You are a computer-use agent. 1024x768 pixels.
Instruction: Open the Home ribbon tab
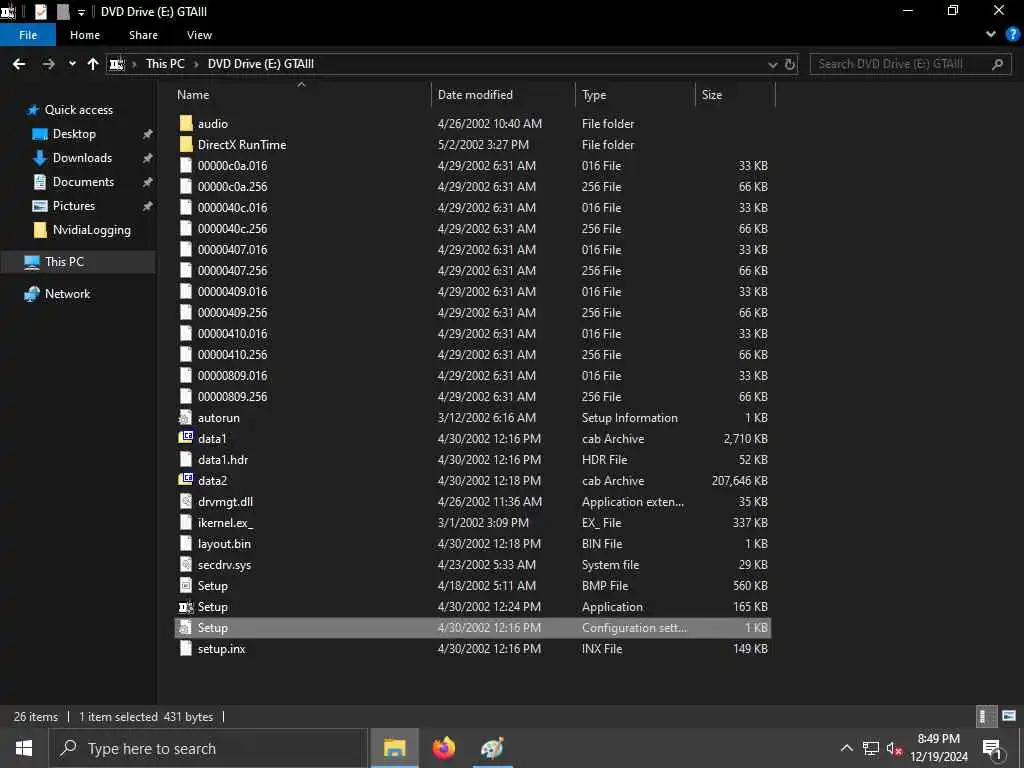pos(85,35)
